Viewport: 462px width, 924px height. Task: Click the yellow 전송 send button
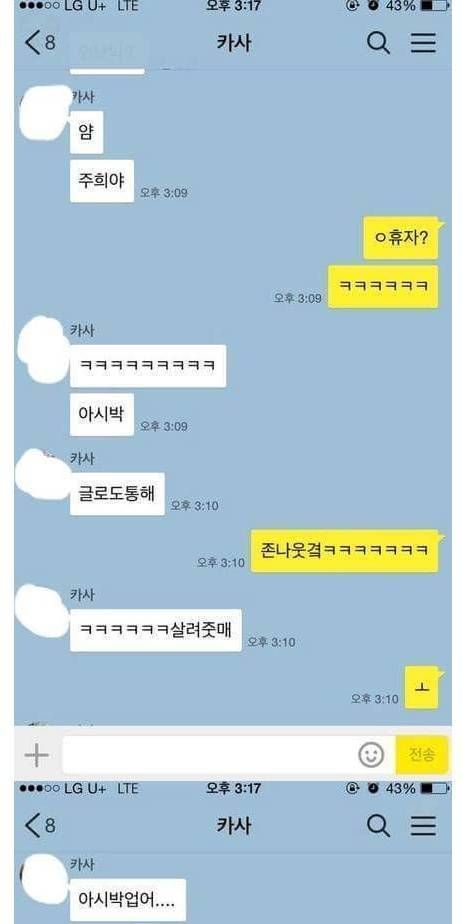click(x=422, y=755)
